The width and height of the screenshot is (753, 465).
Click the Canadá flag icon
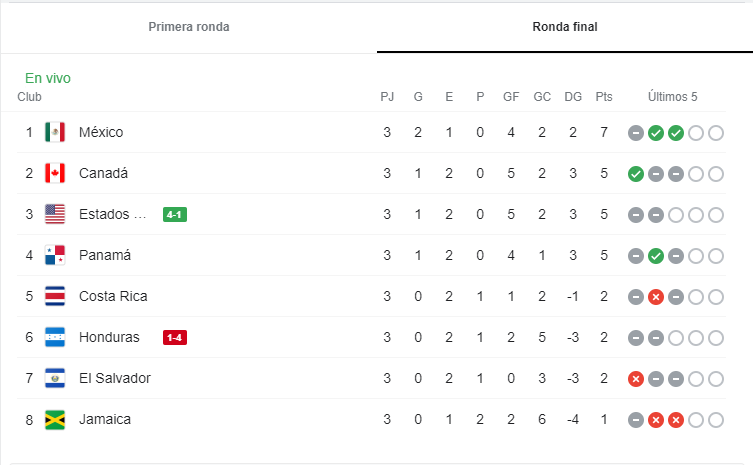(55, 173)
